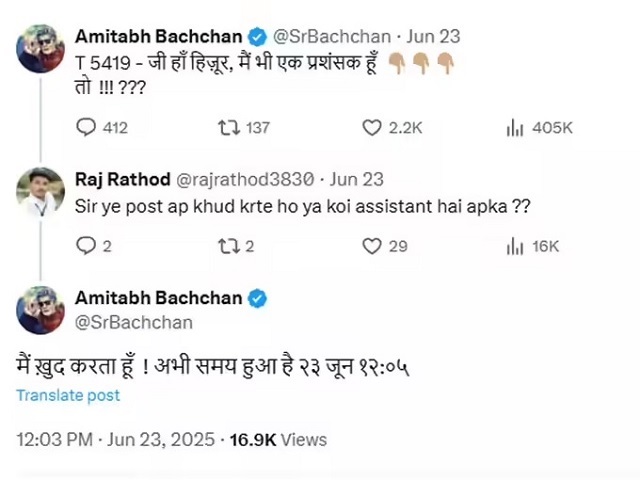Like Raj Rathod's comment

[372, 246]
